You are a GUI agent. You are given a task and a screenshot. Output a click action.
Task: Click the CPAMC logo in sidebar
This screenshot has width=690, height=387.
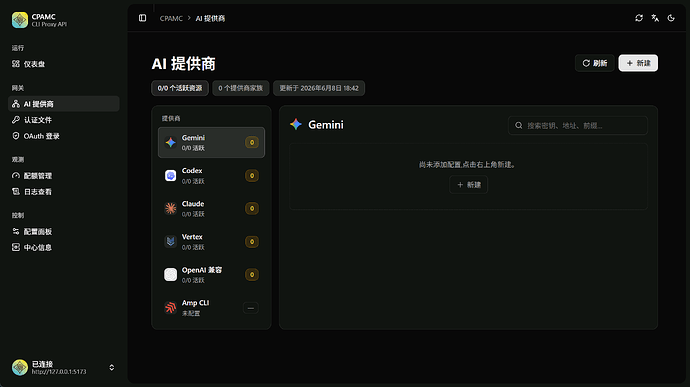pyautogui.click(x=20, y=20)
